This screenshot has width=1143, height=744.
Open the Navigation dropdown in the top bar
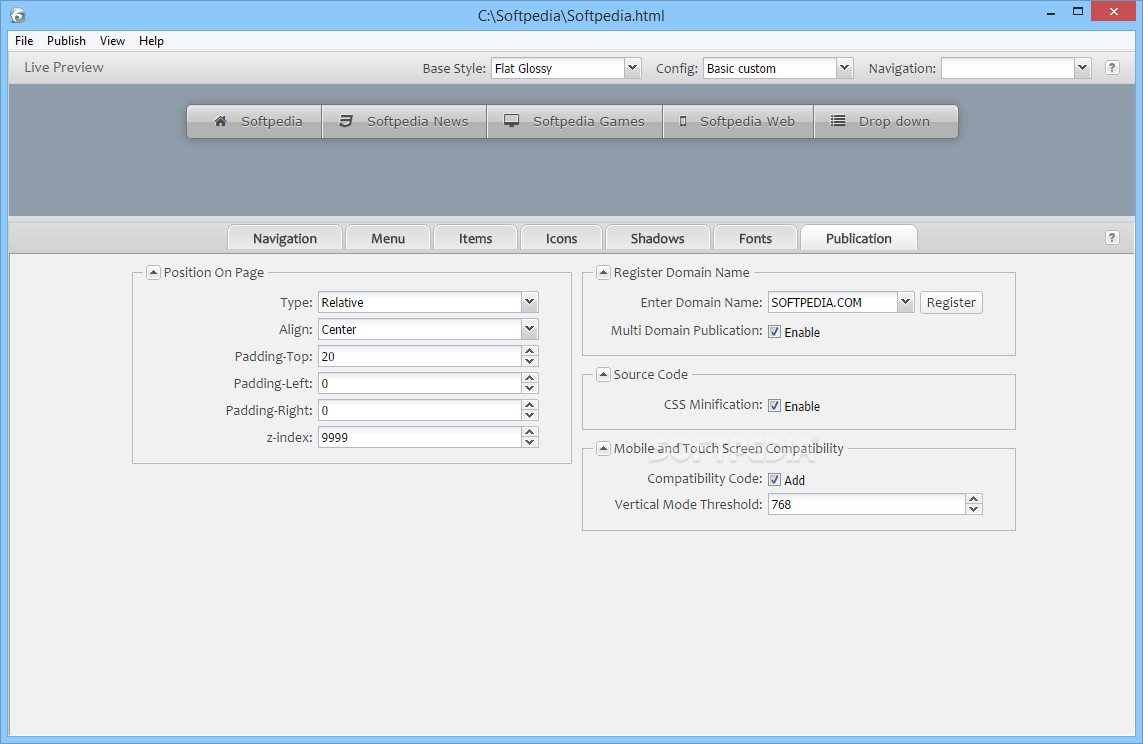click(1082, 68)
